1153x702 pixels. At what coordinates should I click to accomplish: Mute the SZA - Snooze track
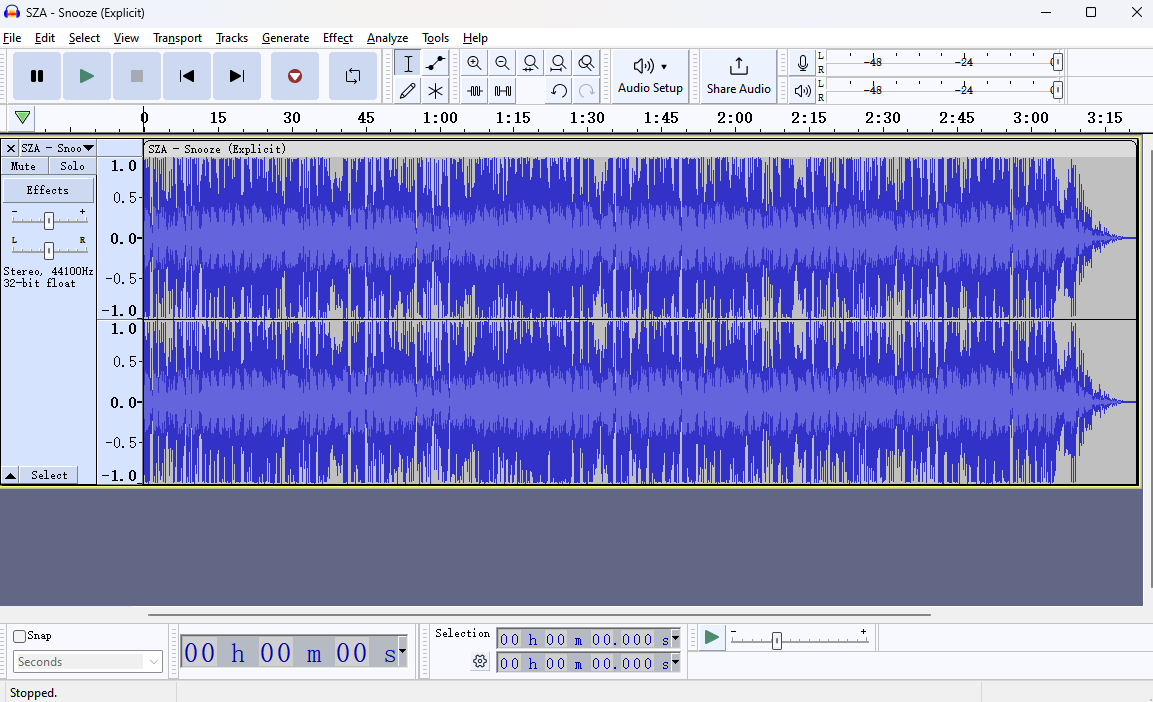click(23, 165)
